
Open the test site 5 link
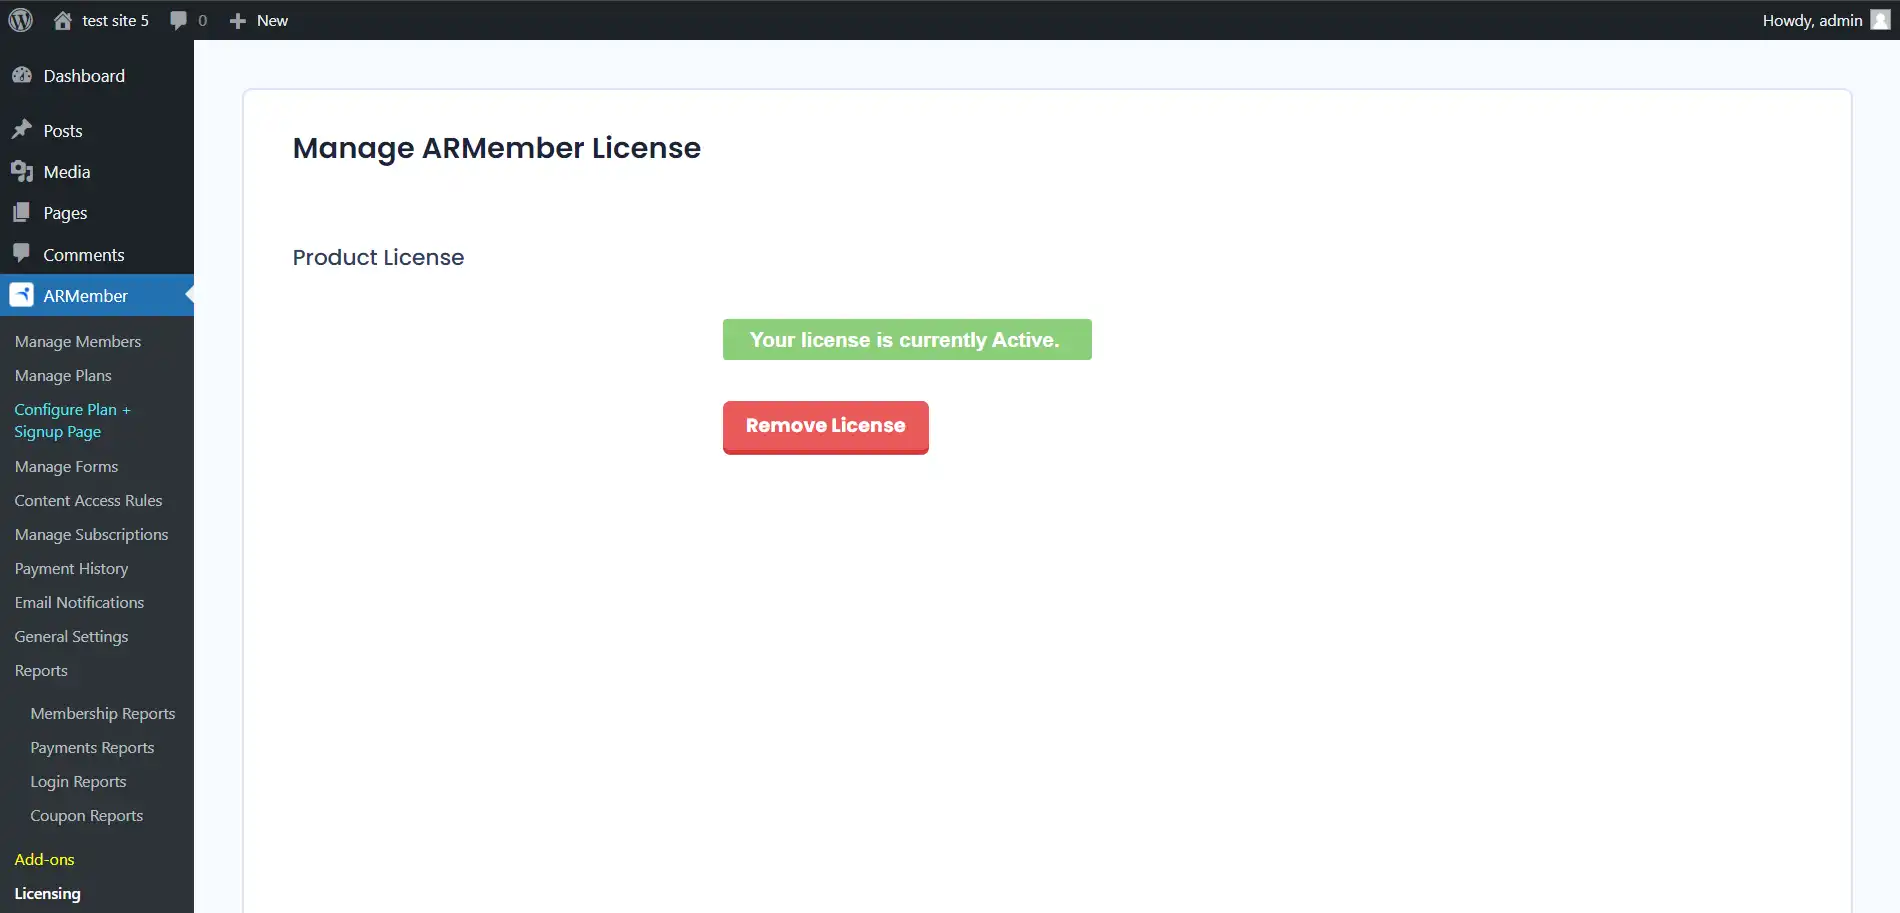(x=115, y=20)
